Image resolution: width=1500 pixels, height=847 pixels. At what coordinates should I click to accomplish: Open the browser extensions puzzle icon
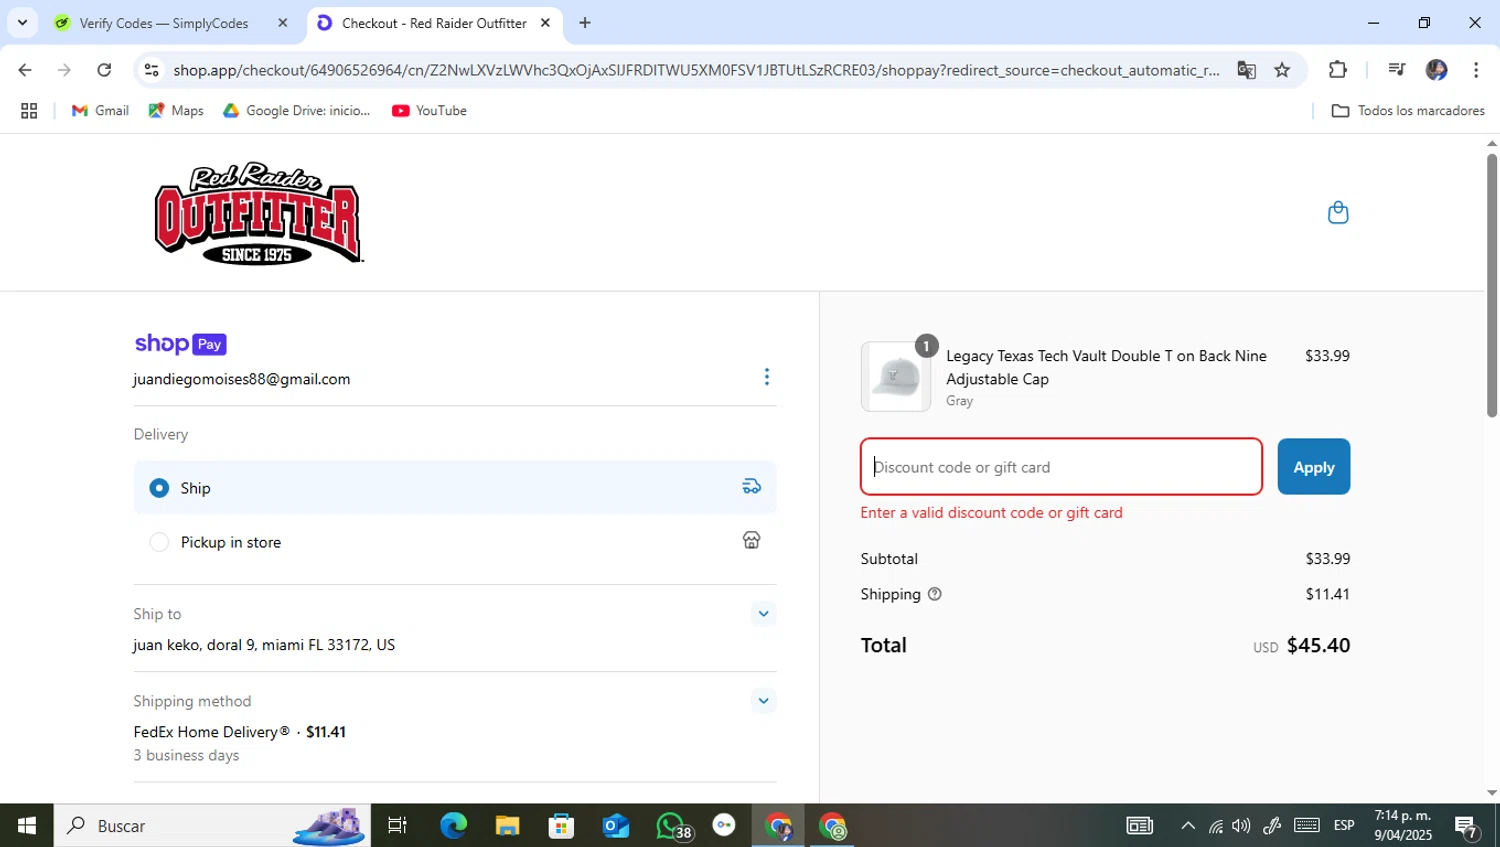tap(1338, 70)
